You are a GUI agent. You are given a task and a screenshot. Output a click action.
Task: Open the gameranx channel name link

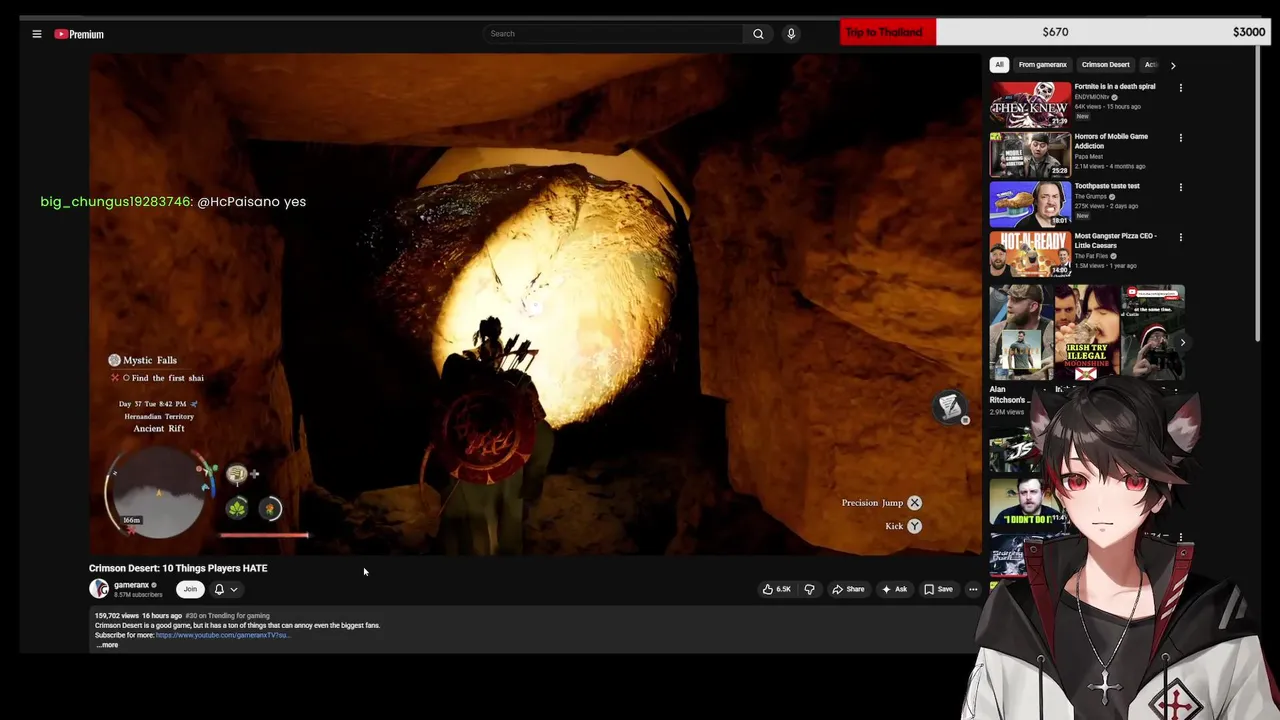131,585
